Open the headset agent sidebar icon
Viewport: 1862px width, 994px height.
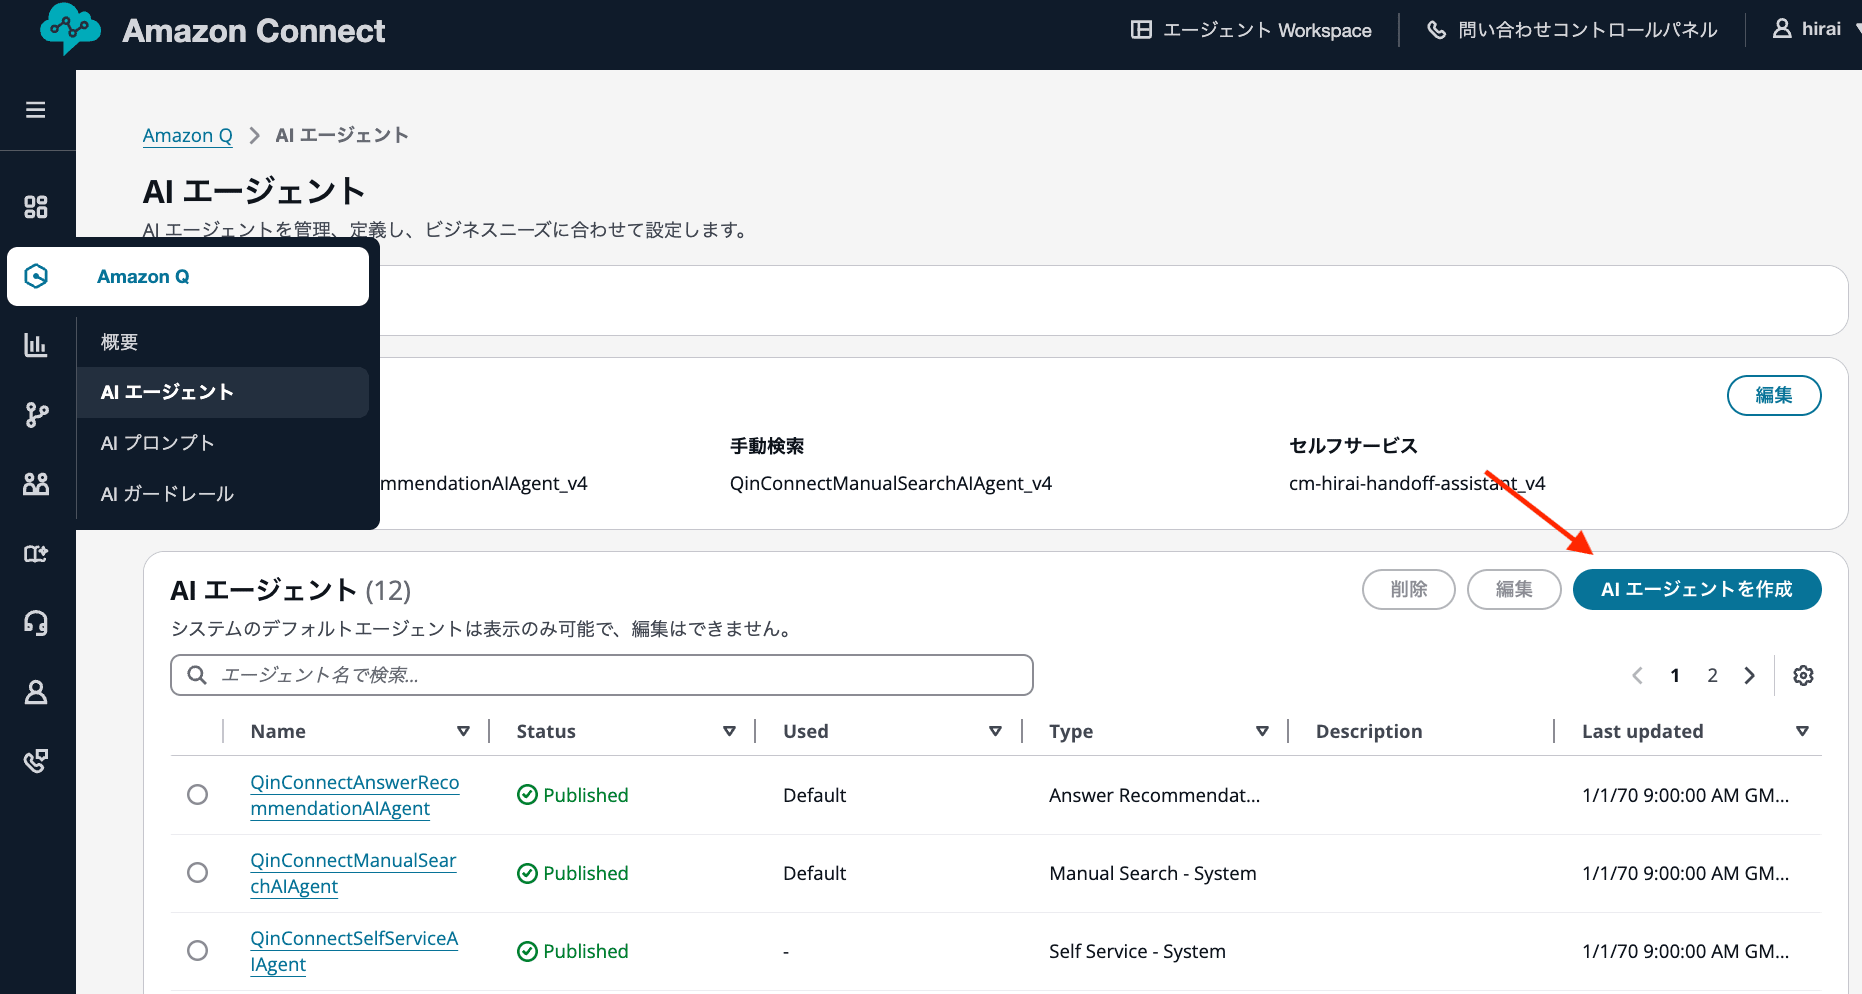click(x=36, y=623)
